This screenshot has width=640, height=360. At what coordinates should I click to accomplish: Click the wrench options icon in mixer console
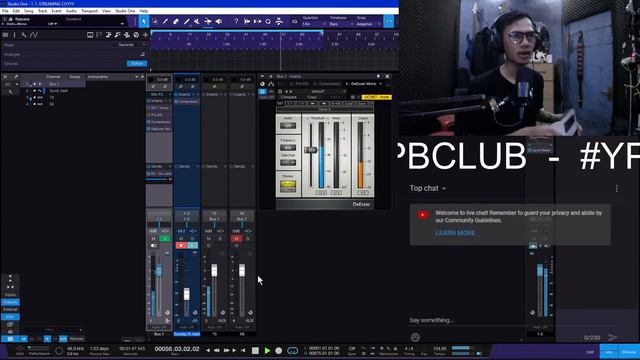(x=16, y=77)
